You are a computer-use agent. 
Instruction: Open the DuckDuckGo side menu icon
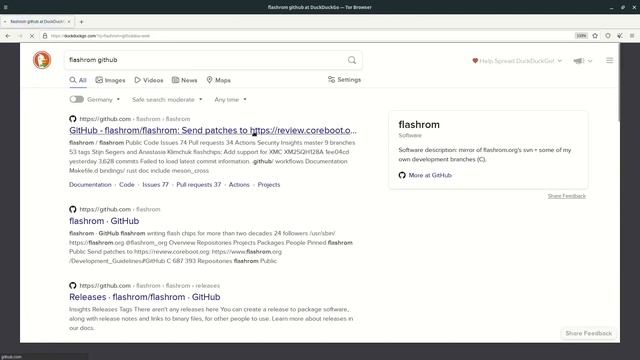coord(609,60)
